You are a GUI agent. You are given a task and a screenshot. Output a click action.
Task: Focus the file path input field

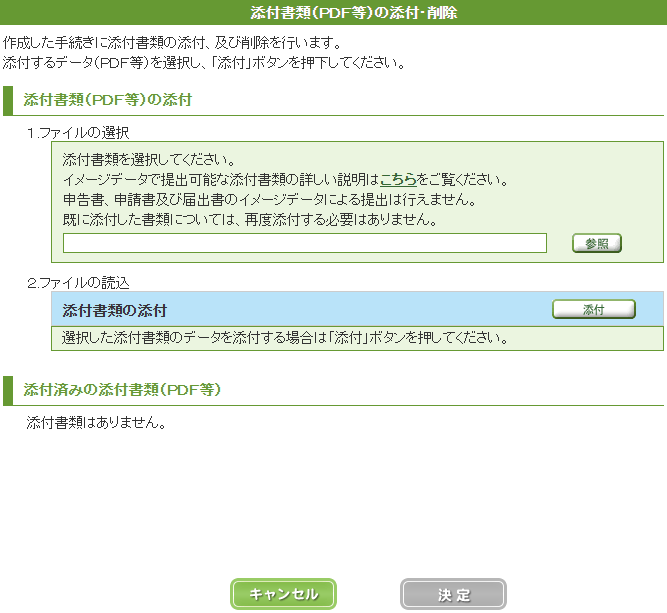coord(305,243)
